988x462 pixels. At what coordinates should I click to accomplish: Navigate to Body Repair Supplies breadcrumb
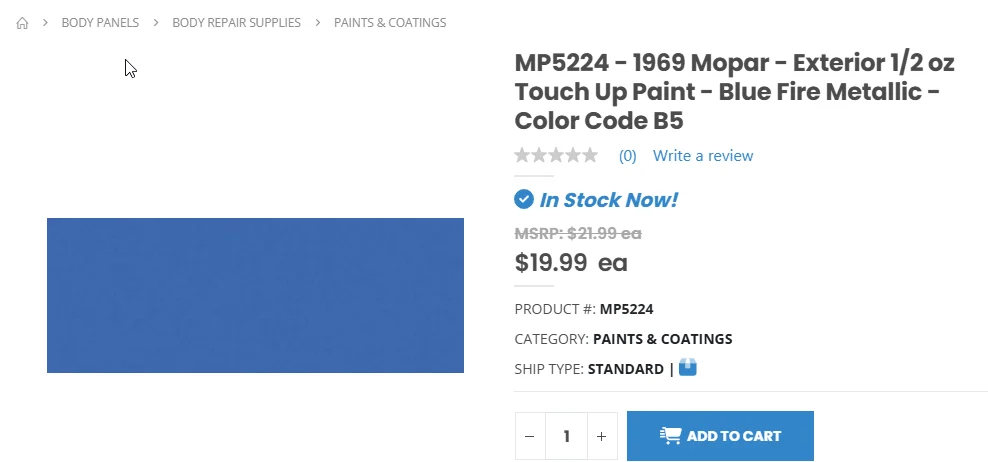[x=236, y=23]
